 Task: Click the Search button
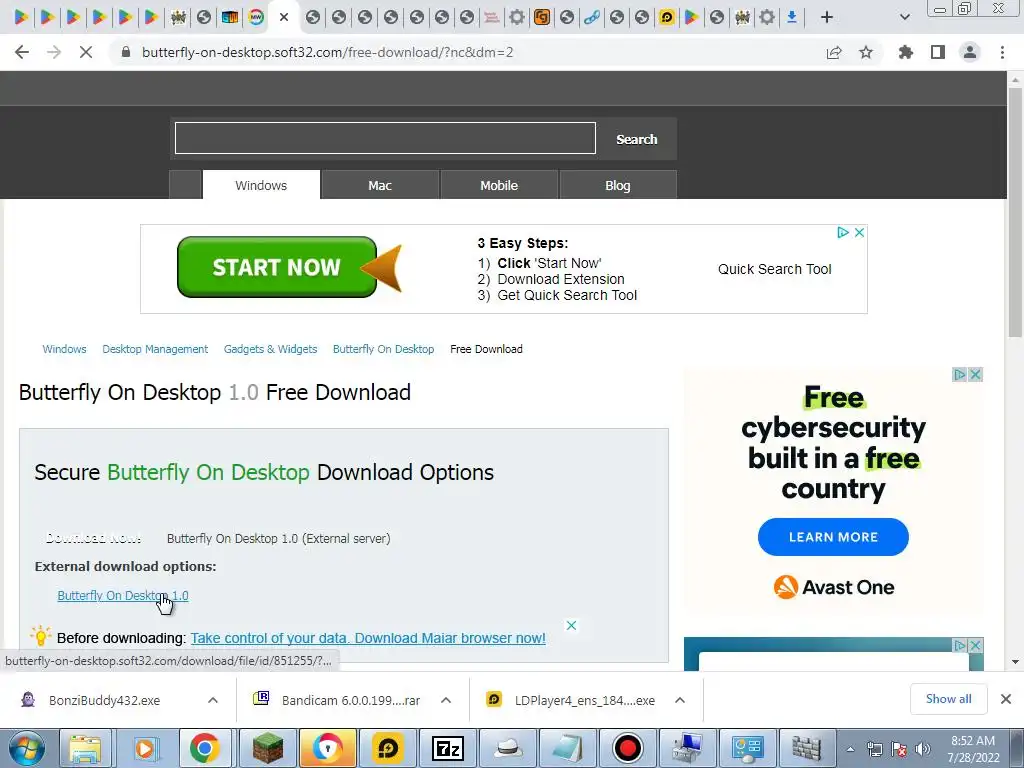(x=637, y=139)
